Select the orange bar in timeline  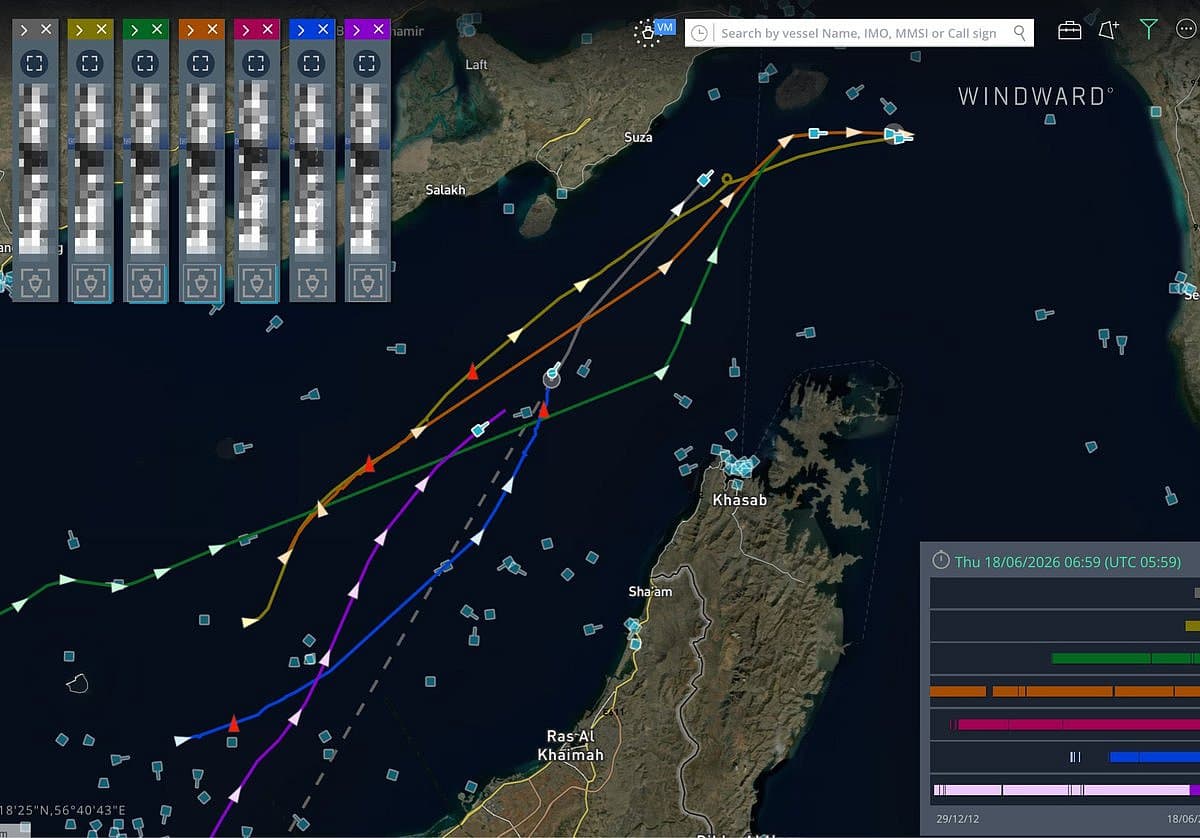click(1064, 691)
